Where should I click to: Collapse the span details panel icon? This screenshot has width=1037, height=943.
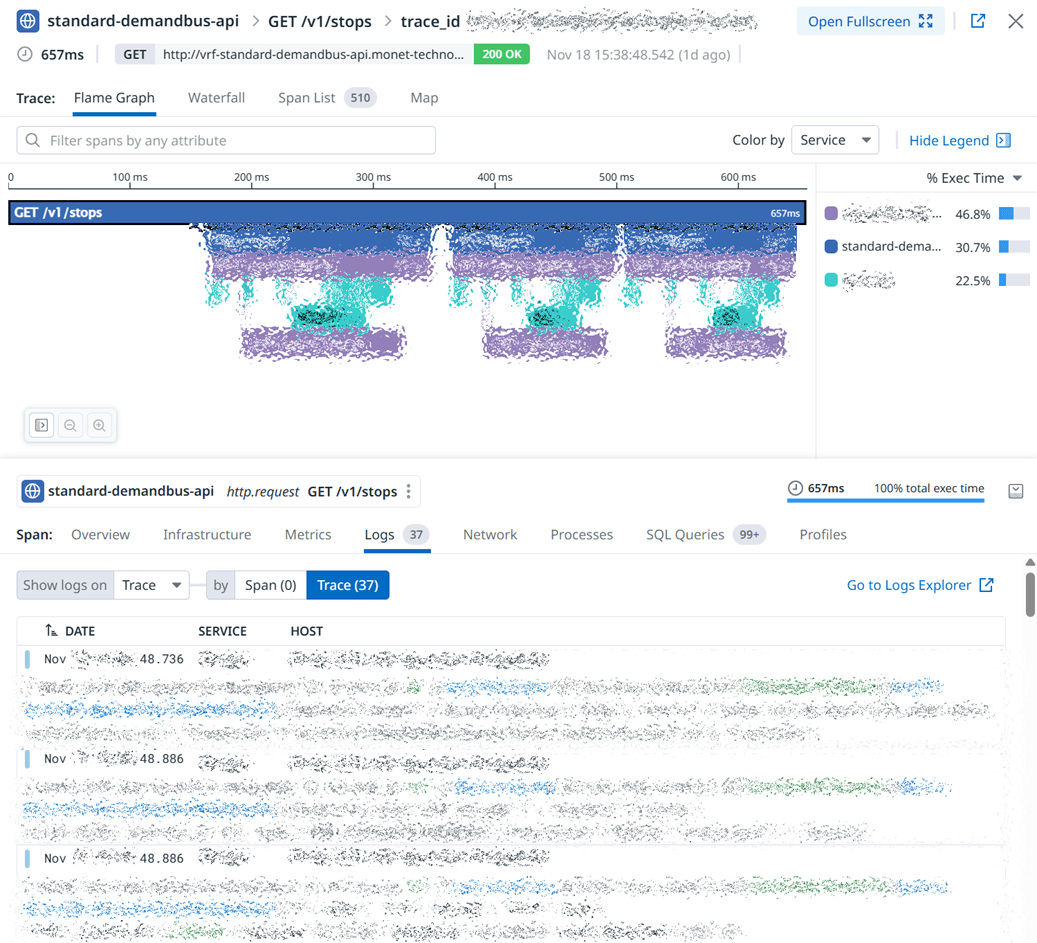pos(1015,491)
